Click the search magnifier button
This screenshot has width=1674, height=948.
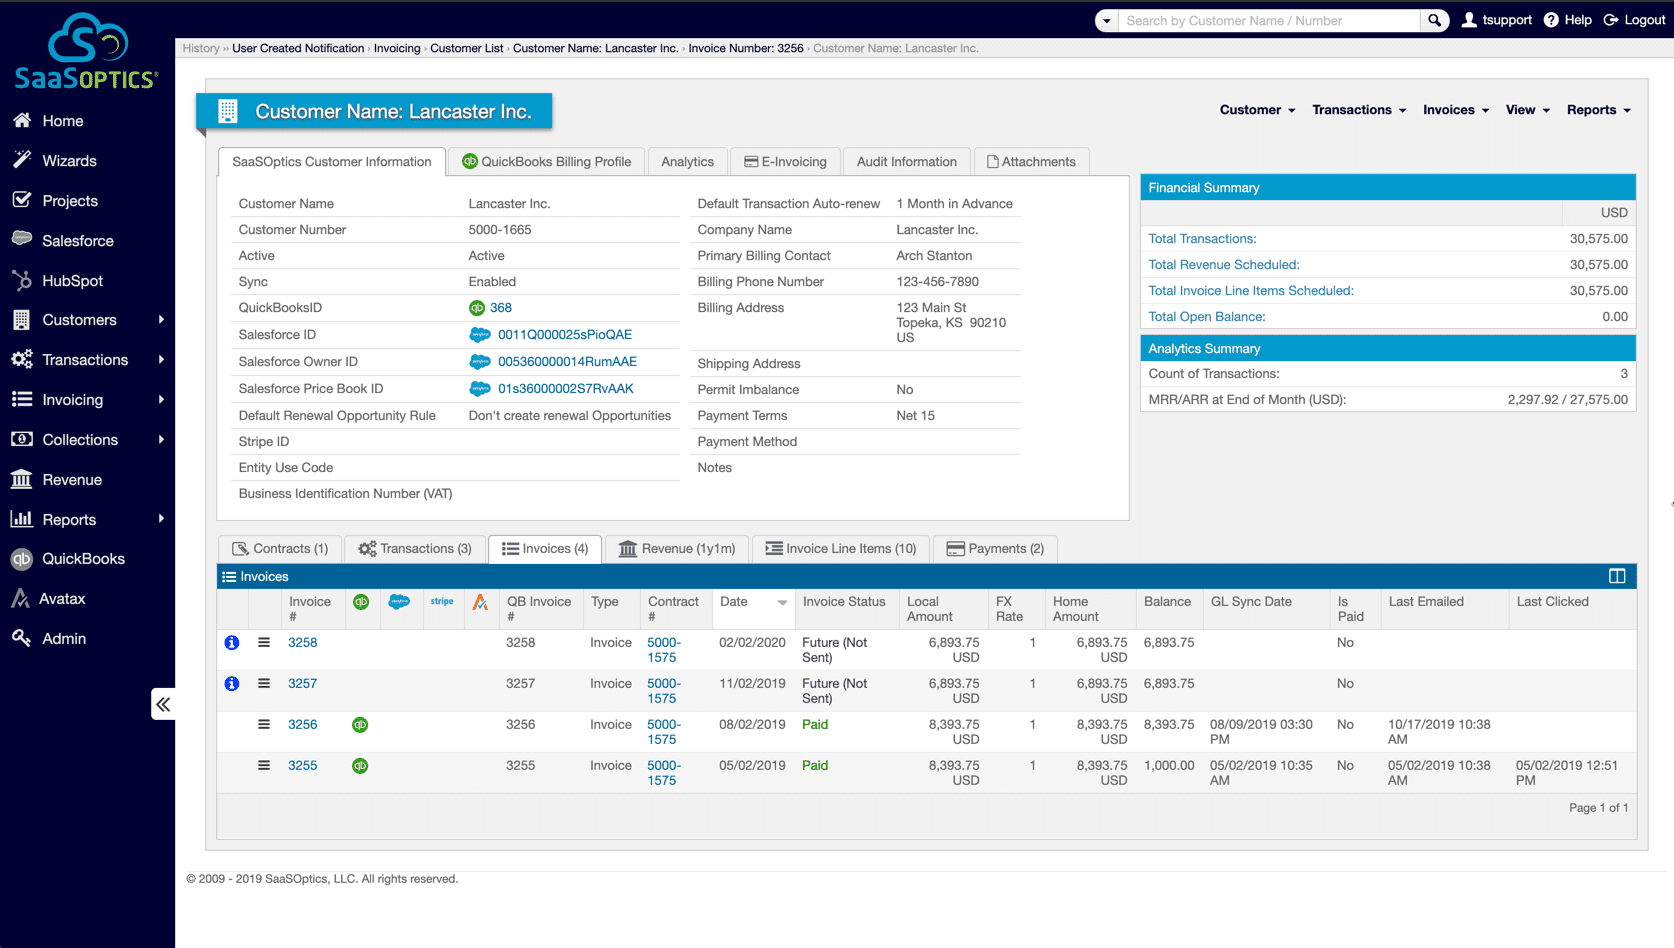(1435, 20)
